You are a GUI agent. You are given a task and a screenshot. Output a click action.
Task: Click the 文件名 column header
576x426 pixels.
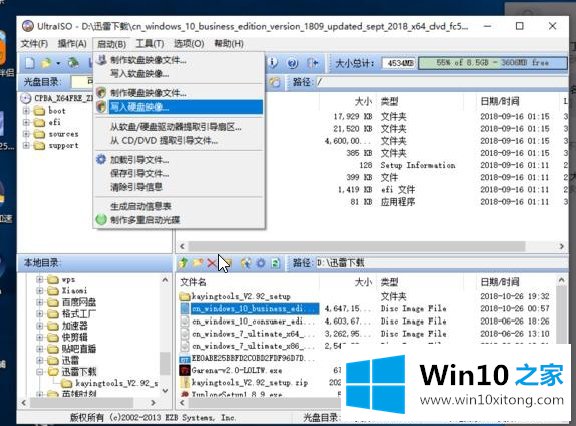coord(193,282)
